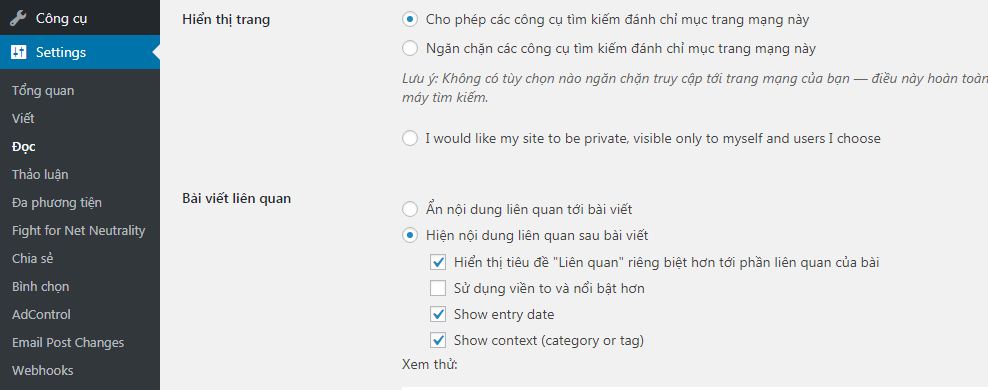The height and width of the screenshot is (390, 988).
Task: Click the Settings sliders icon
Action: 18,52
